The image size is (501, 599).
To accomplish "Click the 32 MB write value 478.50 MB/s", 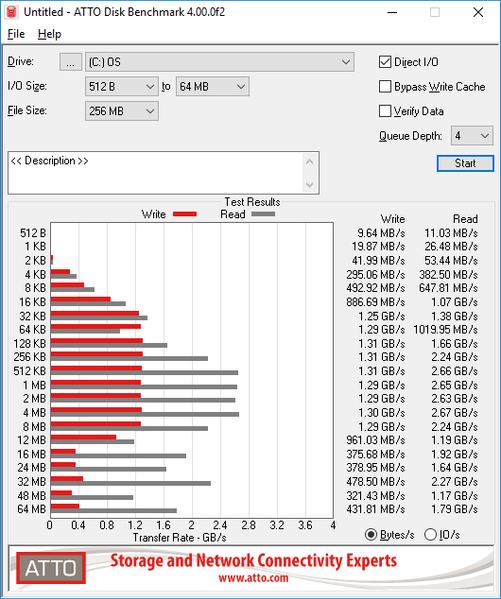I will click(375, 482).
